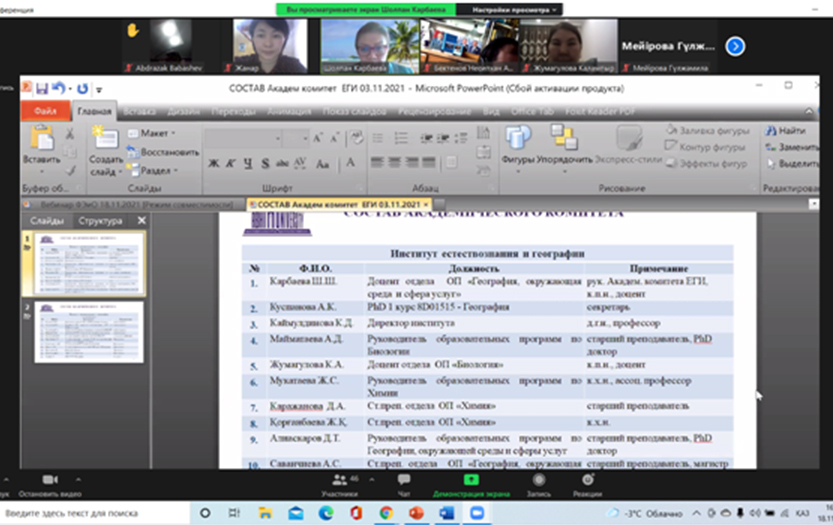Open the File (Файл) tab
The height and width of the screenshot is (525, 833).
pyautogui.click(x=46, y=111)
